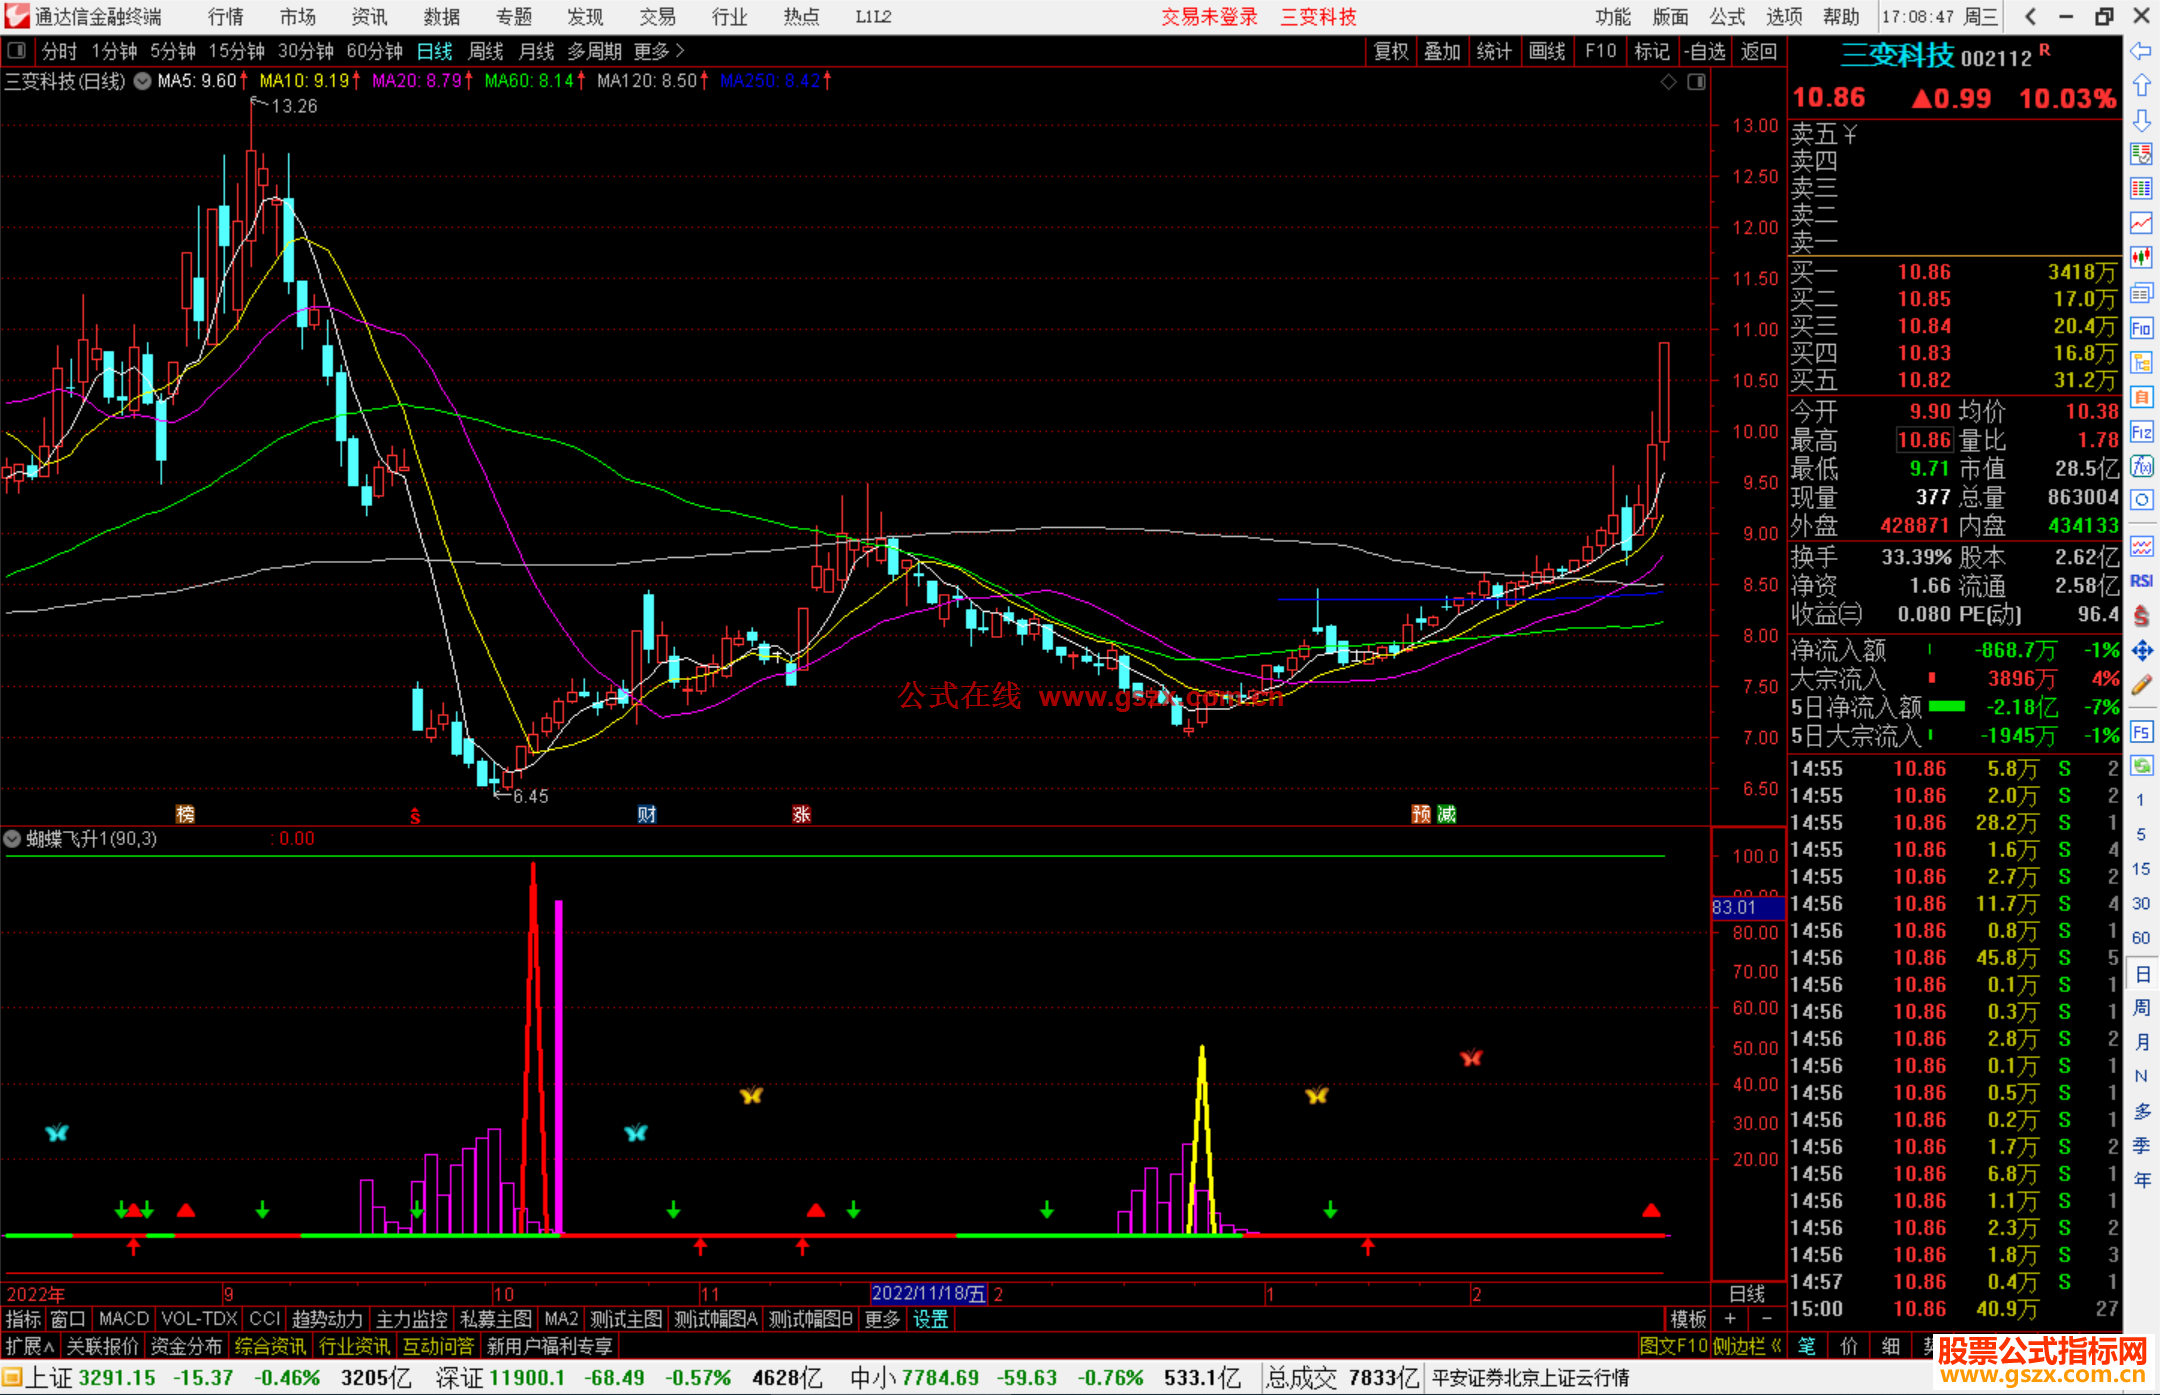2160x1395 pixels.
Task: Click the 复权 button
Action: (1391, 51)
